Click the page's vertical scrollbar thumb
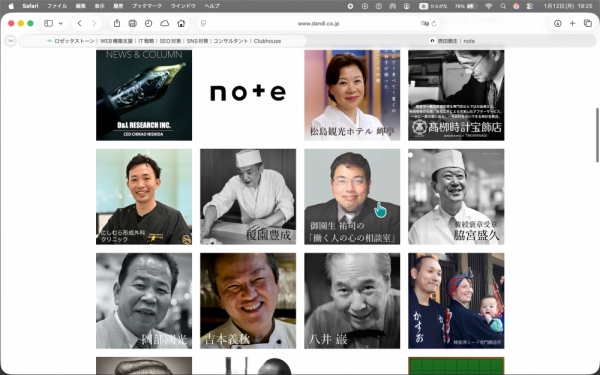Screen dimensions: 600x375 [x=597, y=135]
